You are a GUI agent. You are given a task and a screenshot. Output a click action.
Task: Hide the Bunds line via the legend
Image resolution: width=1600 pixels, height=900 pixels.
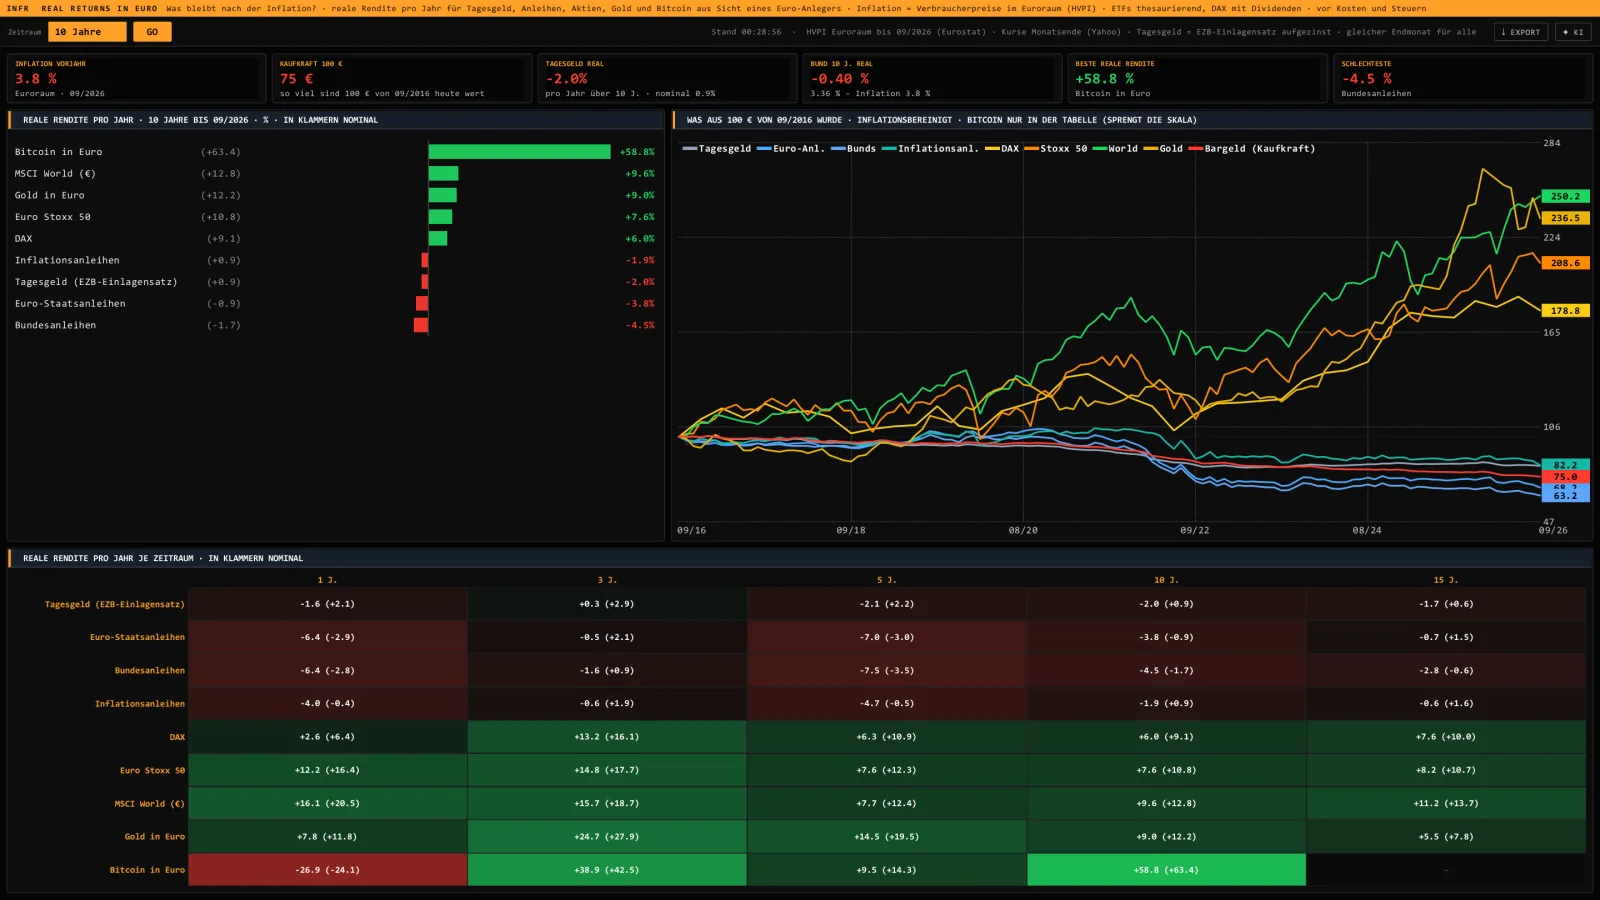853,148
